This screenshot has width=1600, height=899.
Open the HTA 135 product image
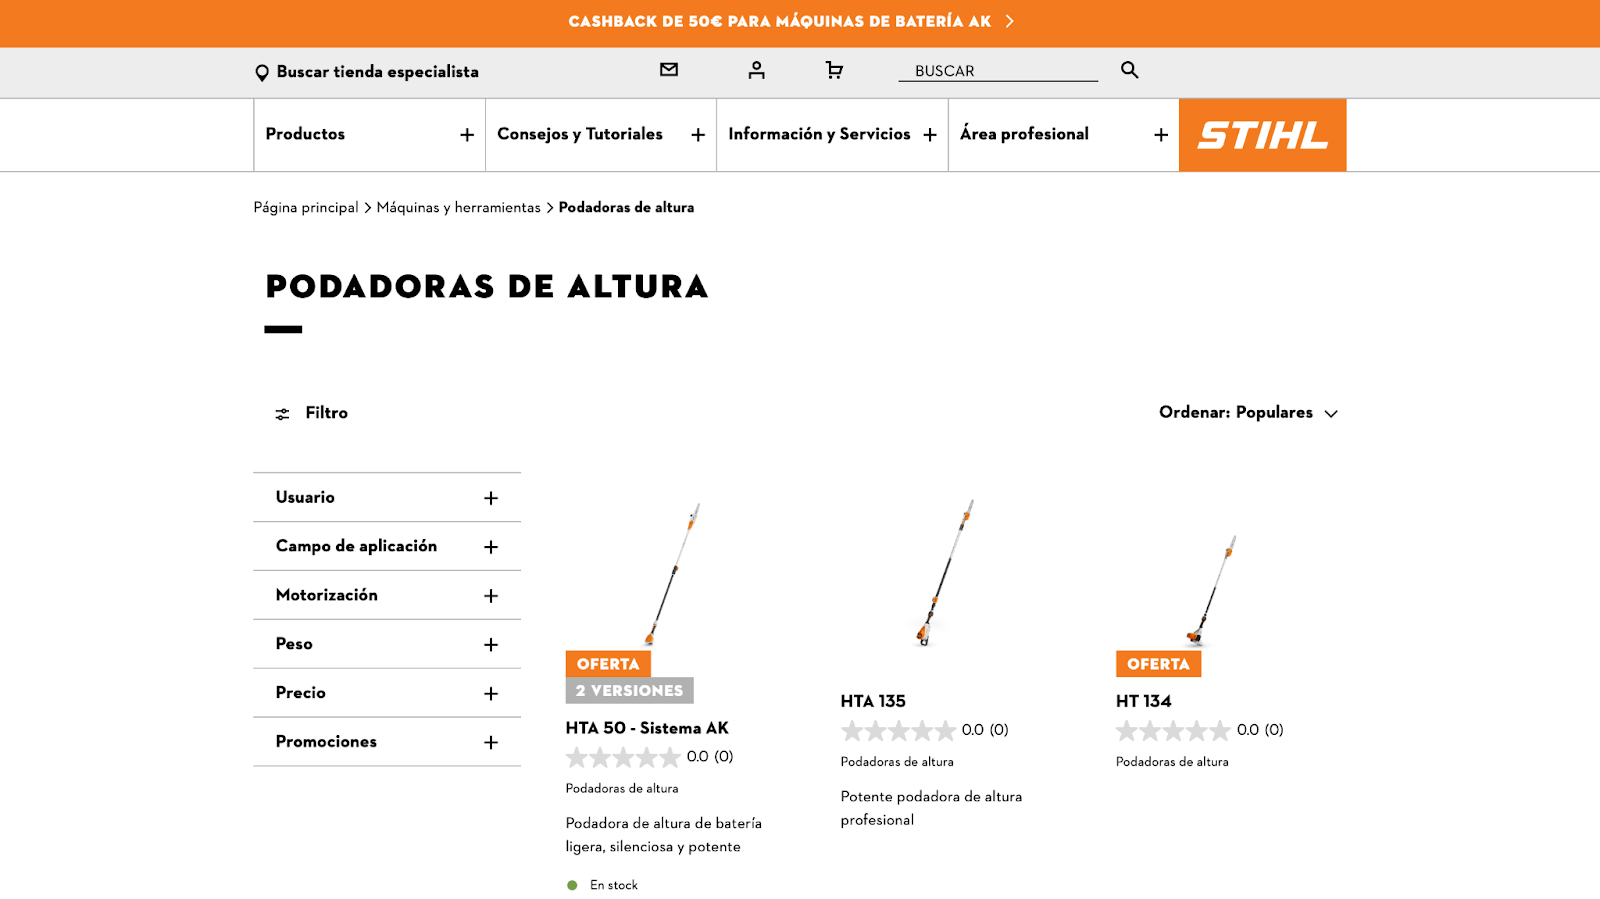(945, 572)
